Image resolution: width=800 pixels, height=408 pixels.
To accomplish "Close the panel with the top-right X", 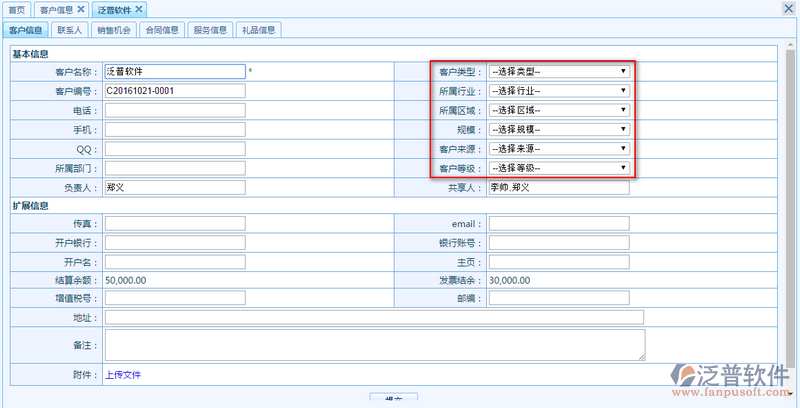I will 788,9.
